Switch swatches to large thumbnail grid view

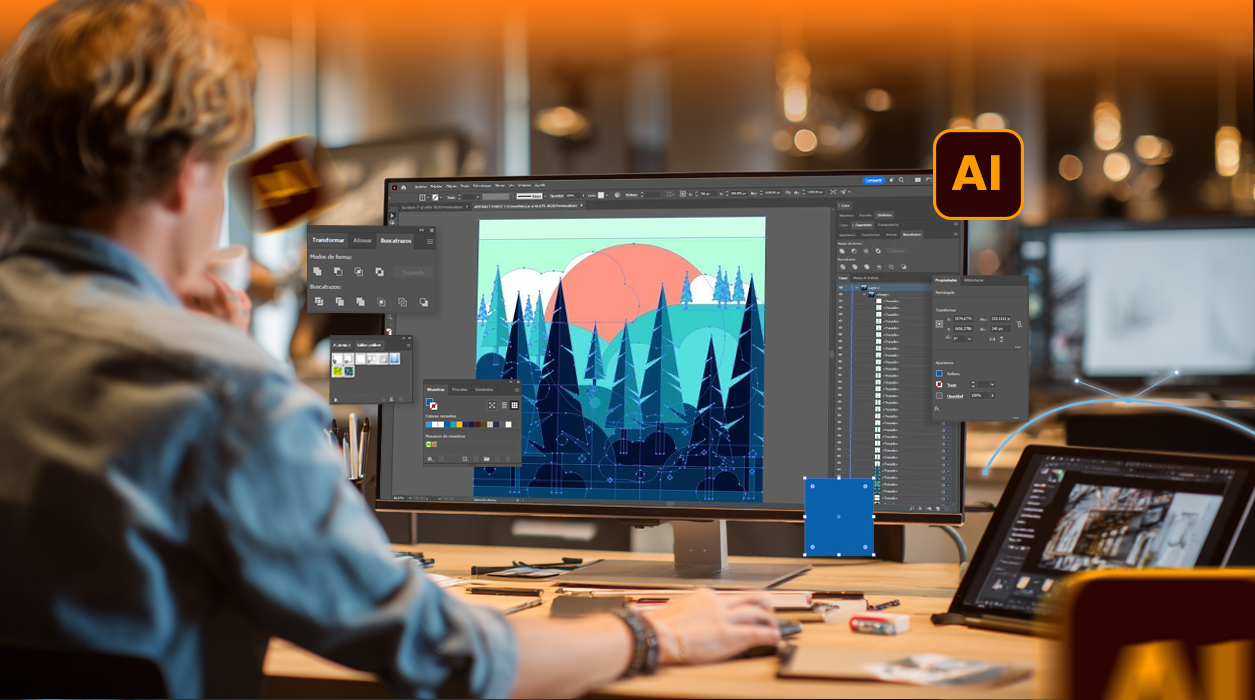[x=514, y=405]
